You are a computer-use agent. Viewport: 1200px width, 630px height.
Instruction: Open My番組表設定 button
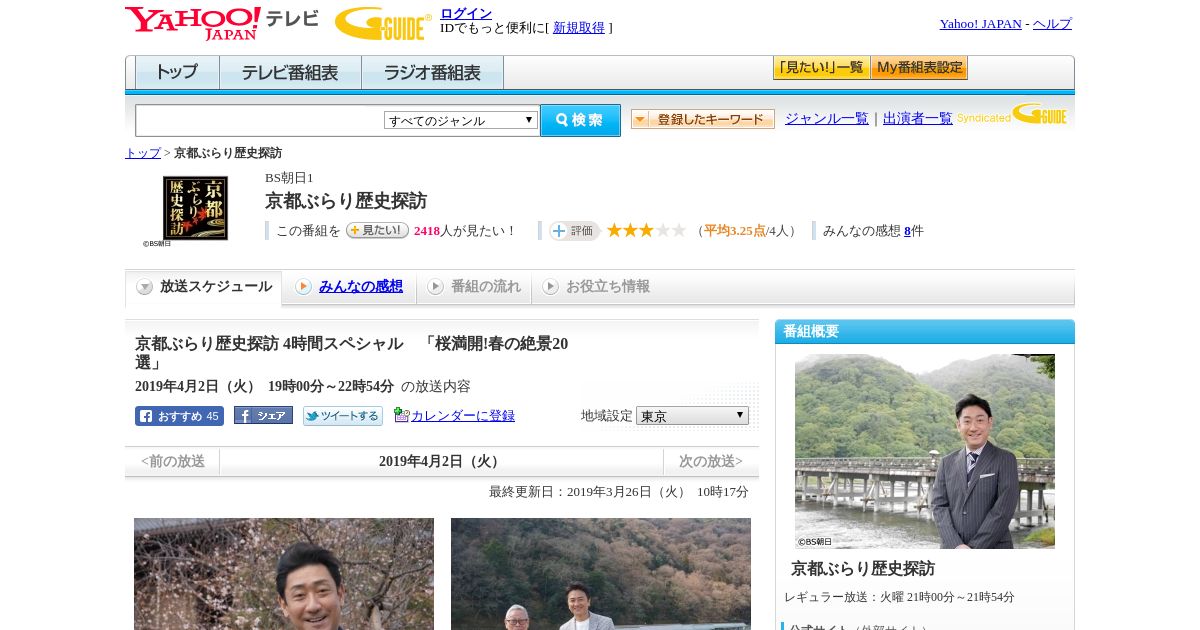tap(919, 68)
